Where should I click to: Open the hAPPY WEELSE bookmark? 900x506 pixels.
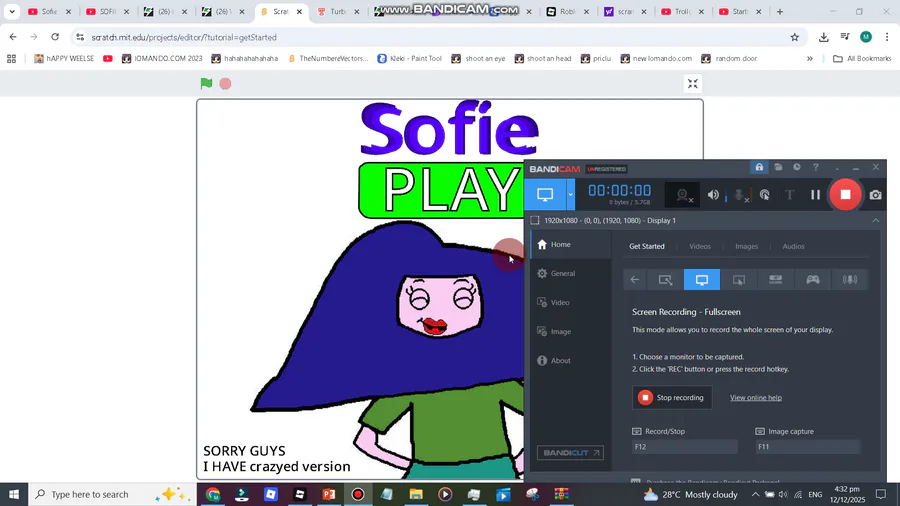(64, 59)
